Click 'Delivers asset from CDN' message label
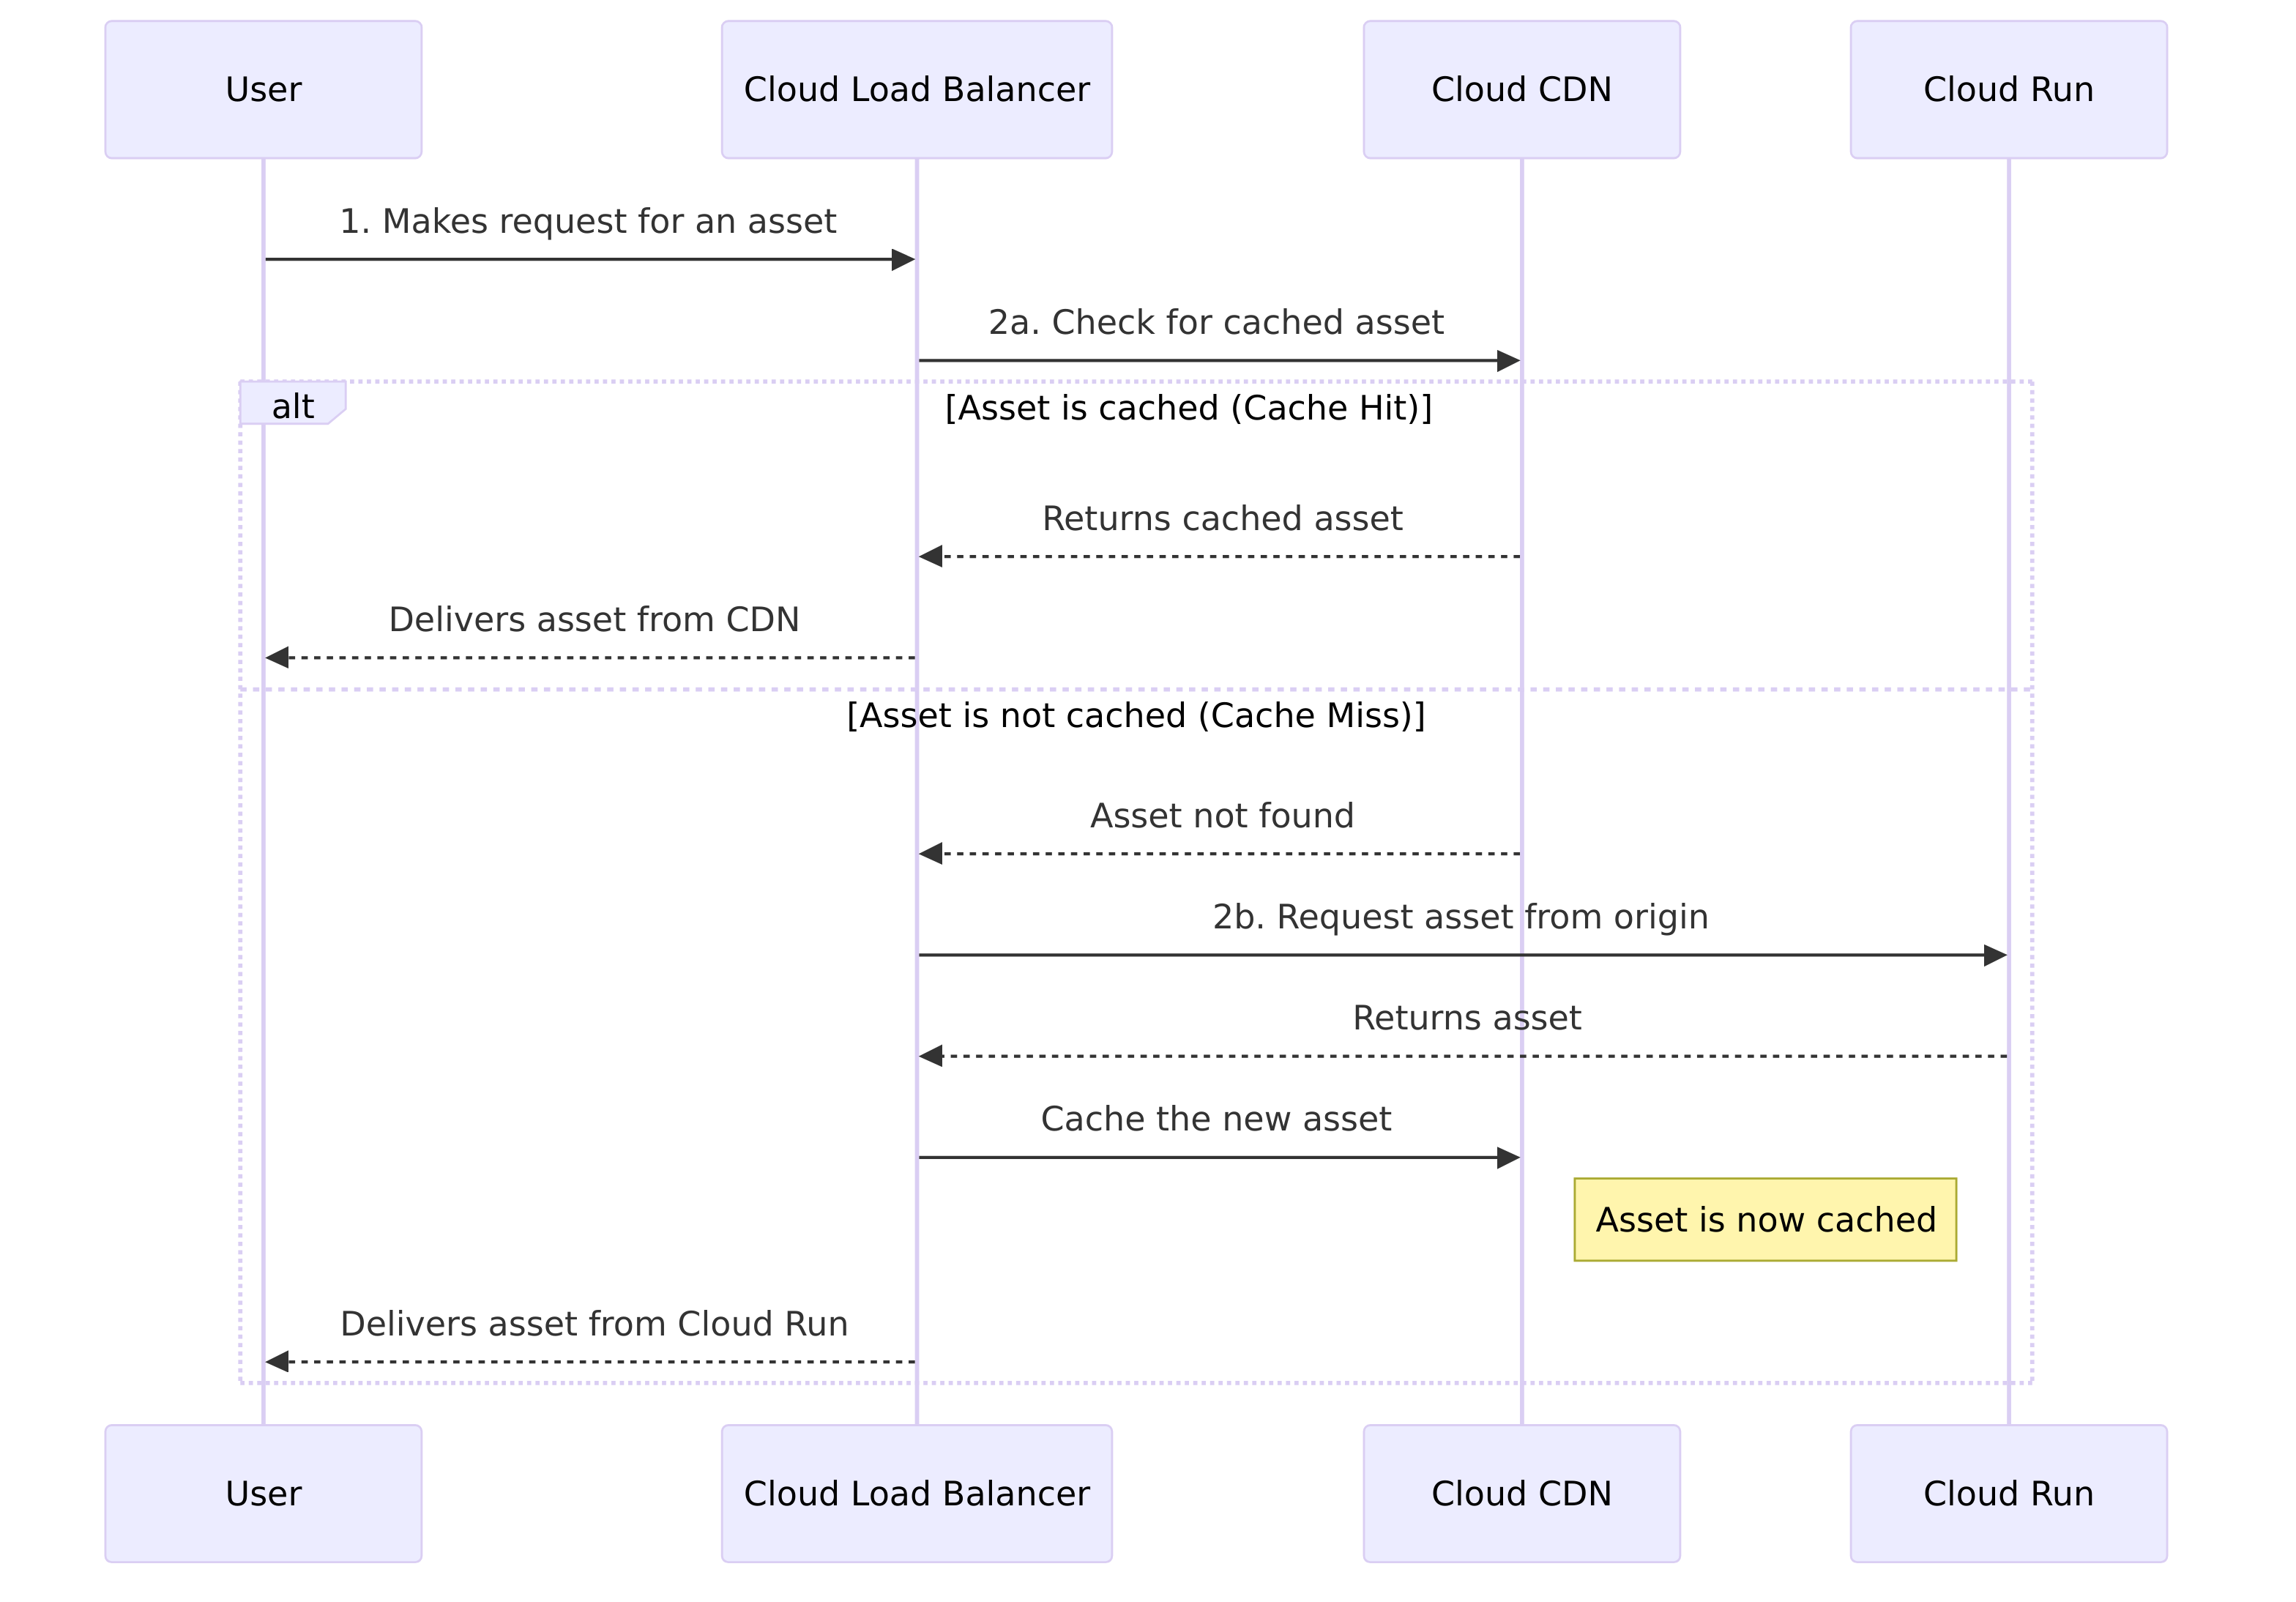 [x=593, y=619]
